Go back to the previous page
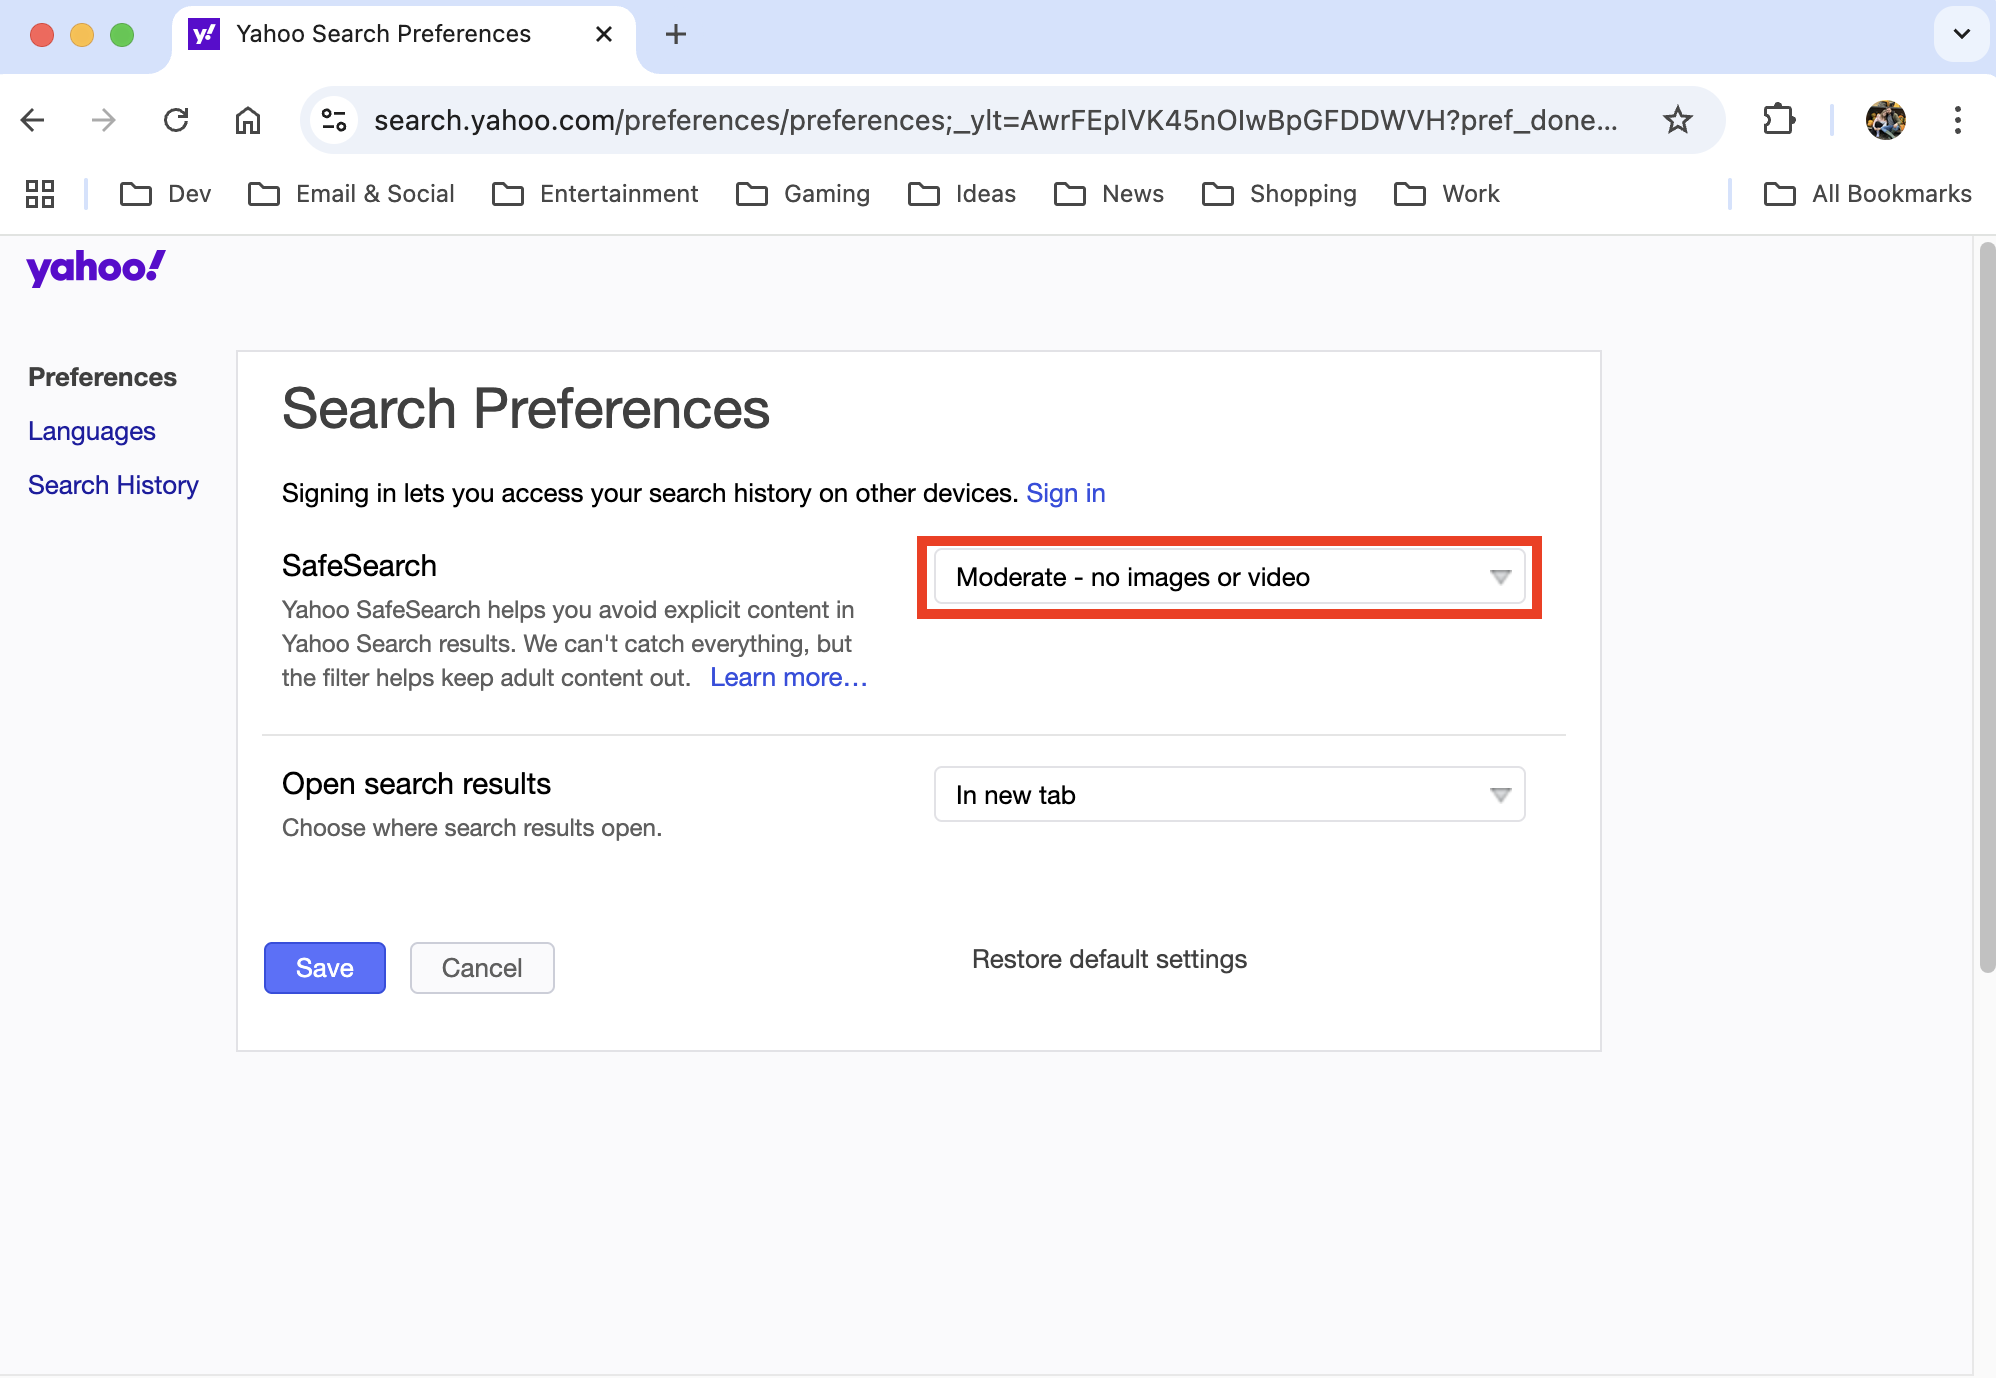 pos(33,121)
